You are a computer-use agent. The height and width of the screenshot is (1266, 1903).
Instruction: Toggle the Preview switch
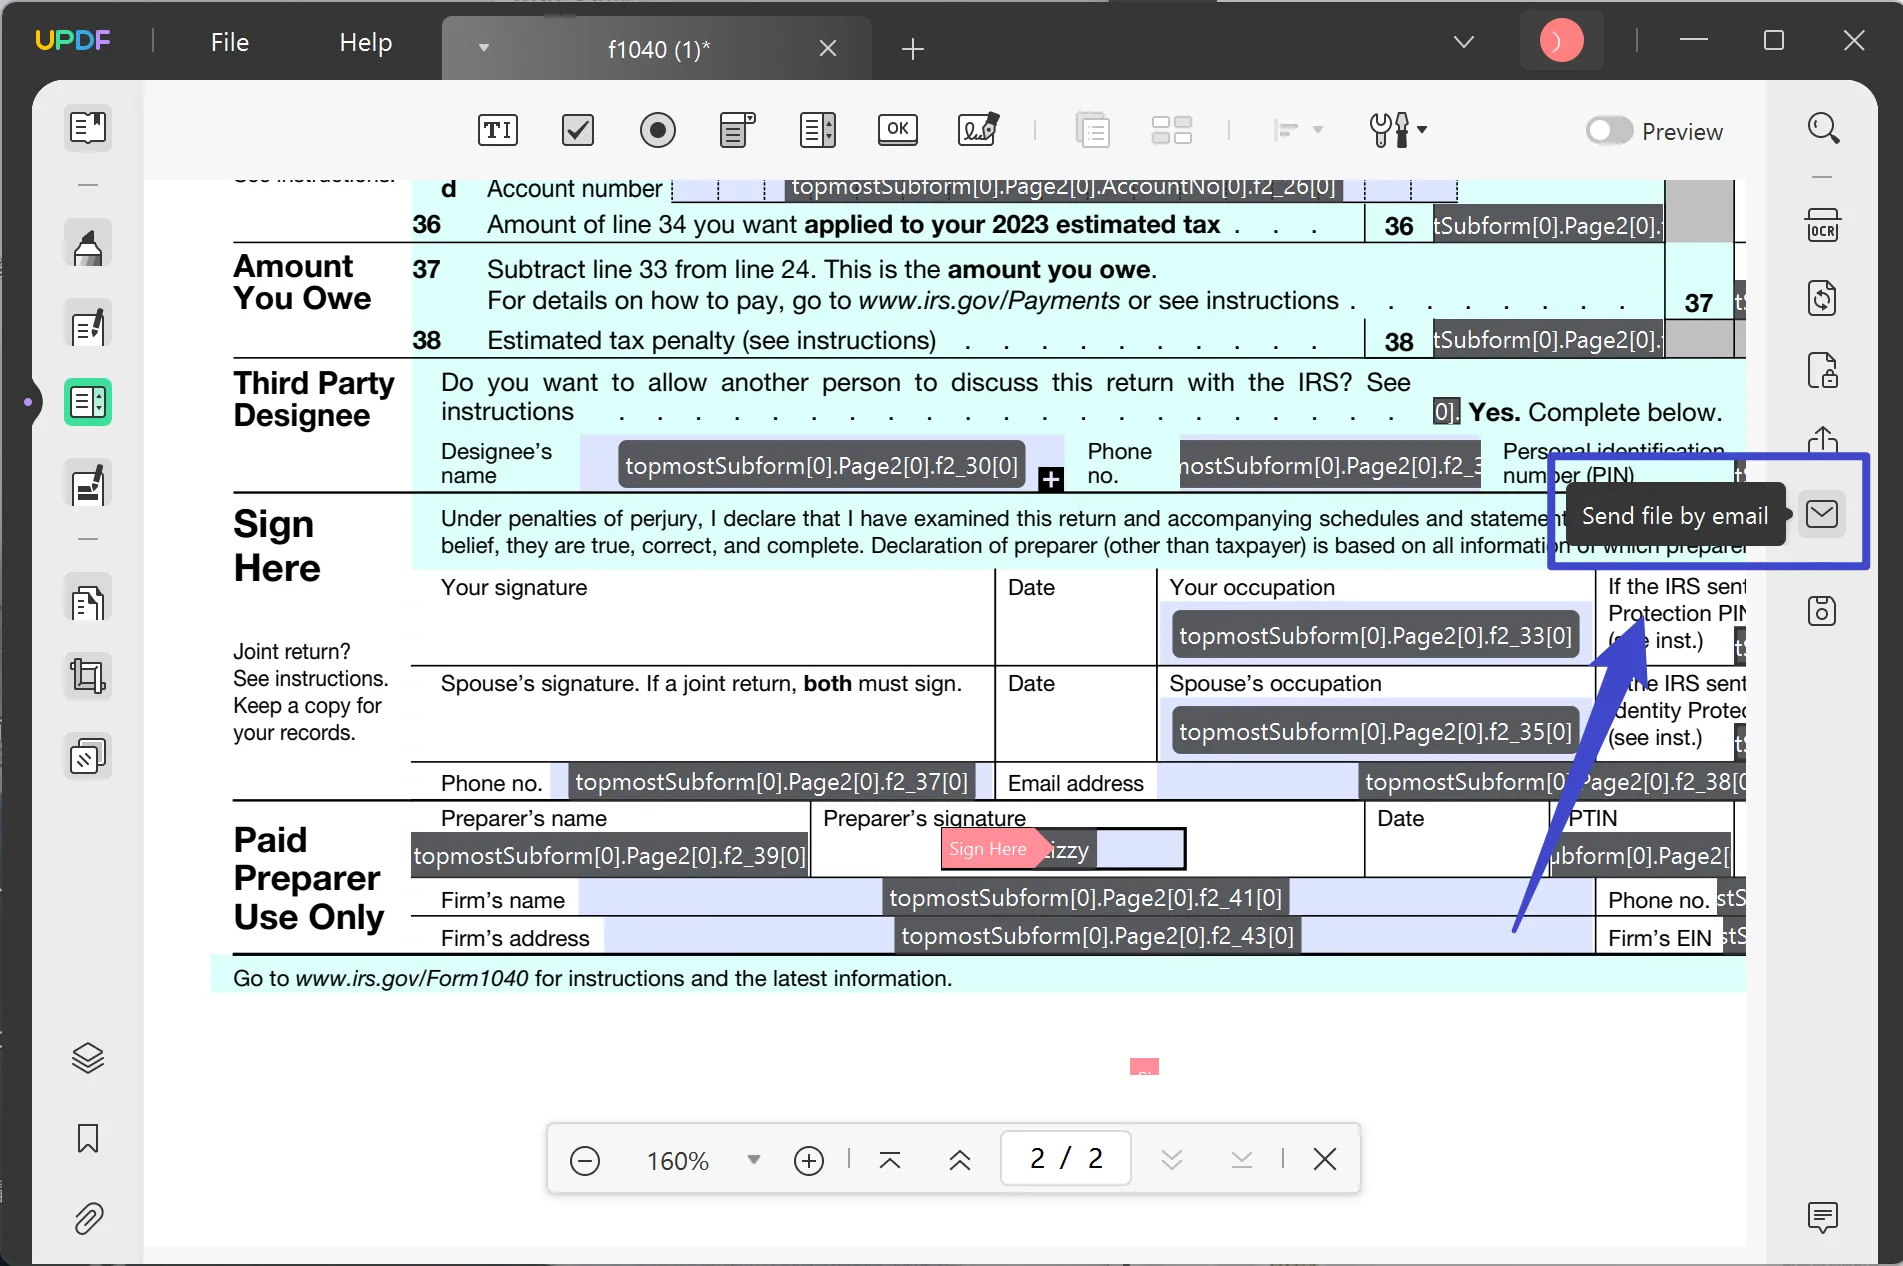1609,131
